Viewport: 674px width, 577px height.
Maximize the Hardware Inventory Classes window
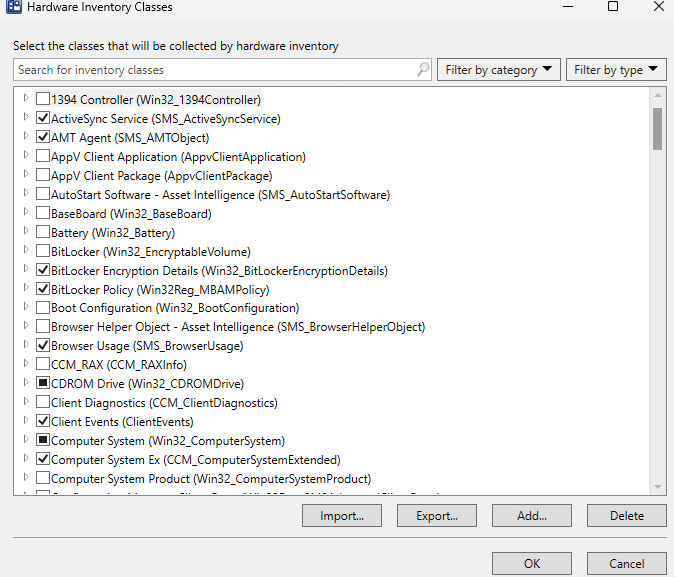tap(613, 6)
